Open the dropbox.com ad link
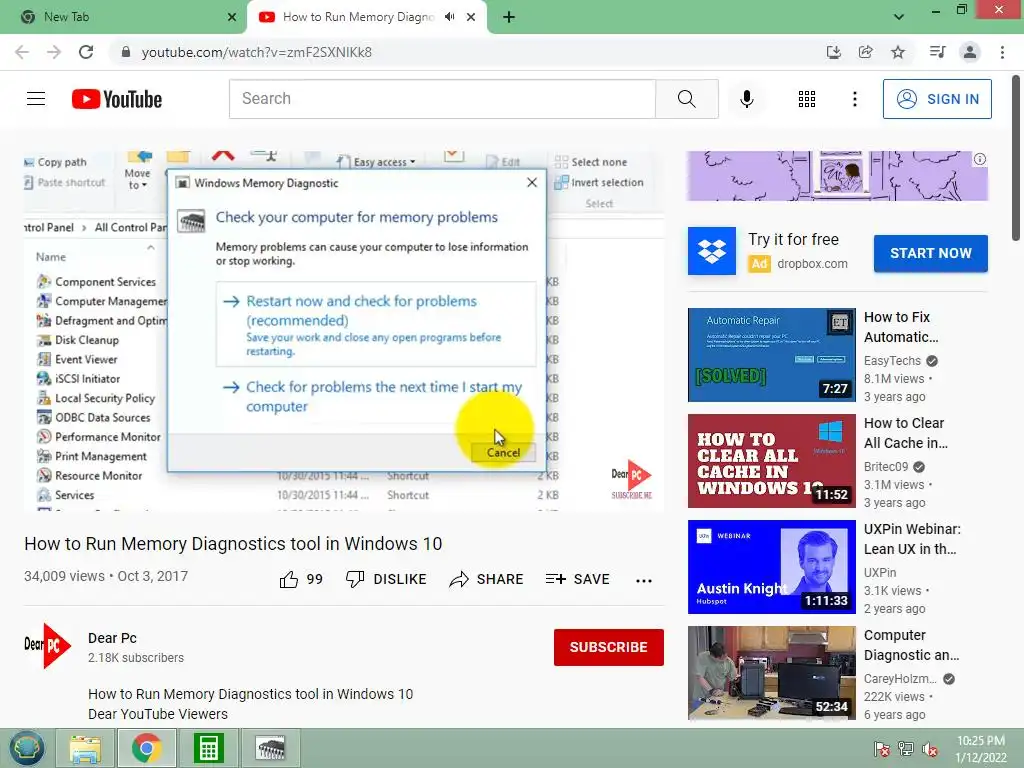 [x=812, y=264]
